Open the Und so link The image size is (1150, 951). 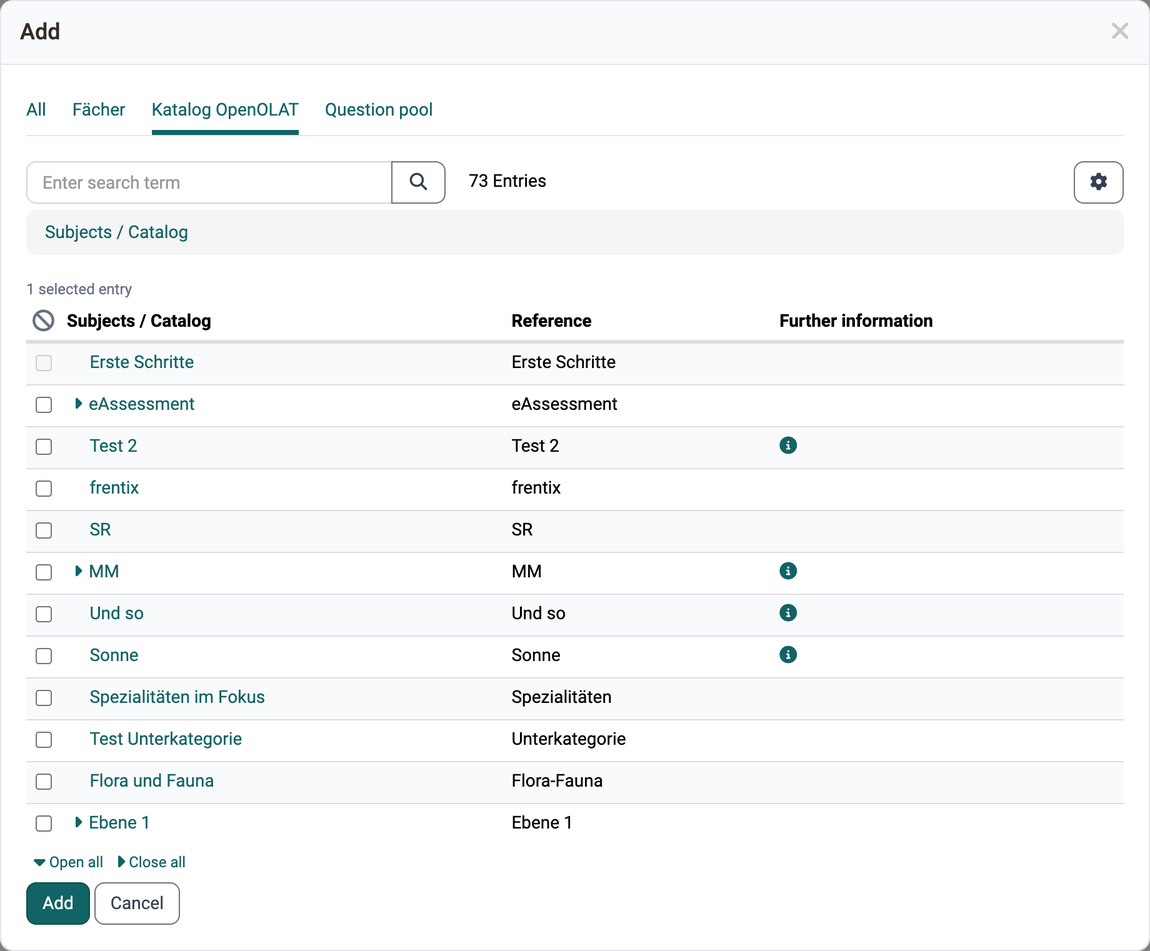(116, 612)
